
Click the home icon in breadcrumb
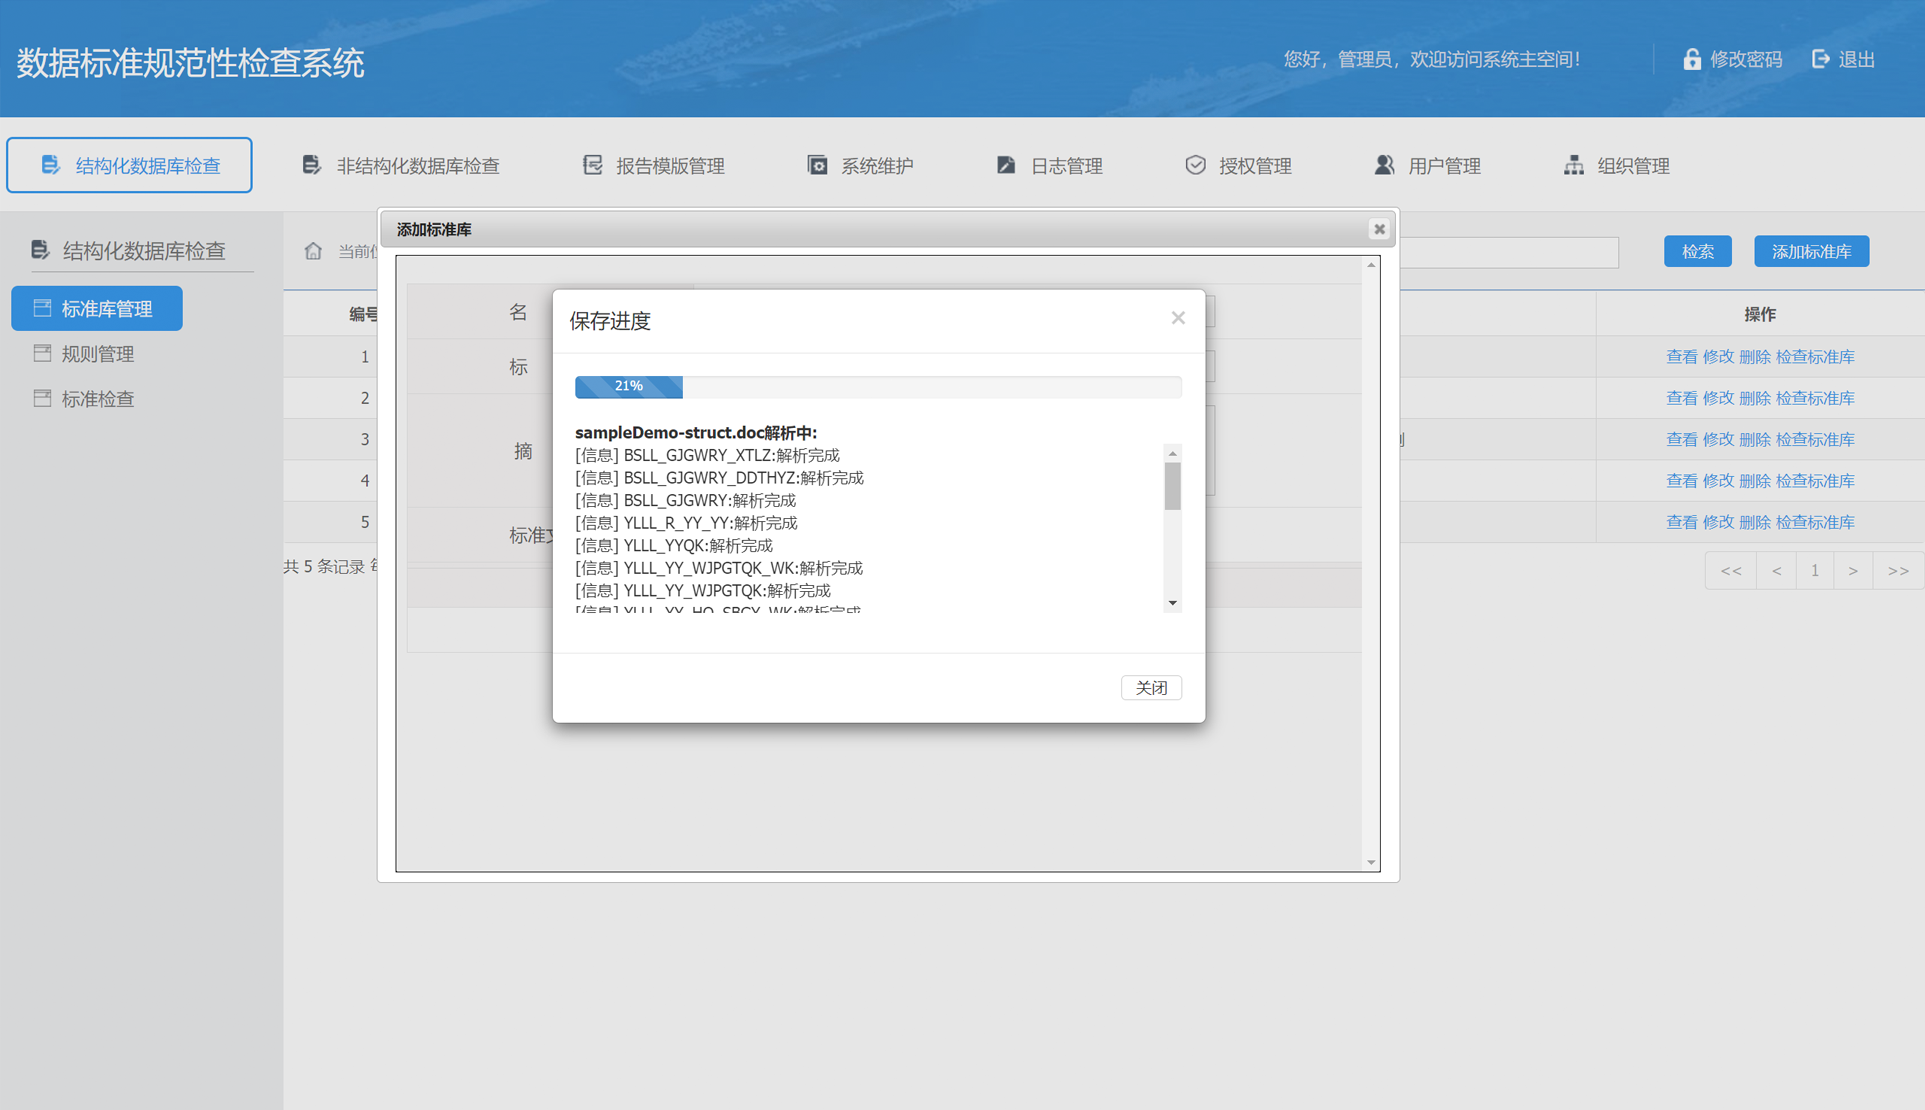click(x=313, y=251)
